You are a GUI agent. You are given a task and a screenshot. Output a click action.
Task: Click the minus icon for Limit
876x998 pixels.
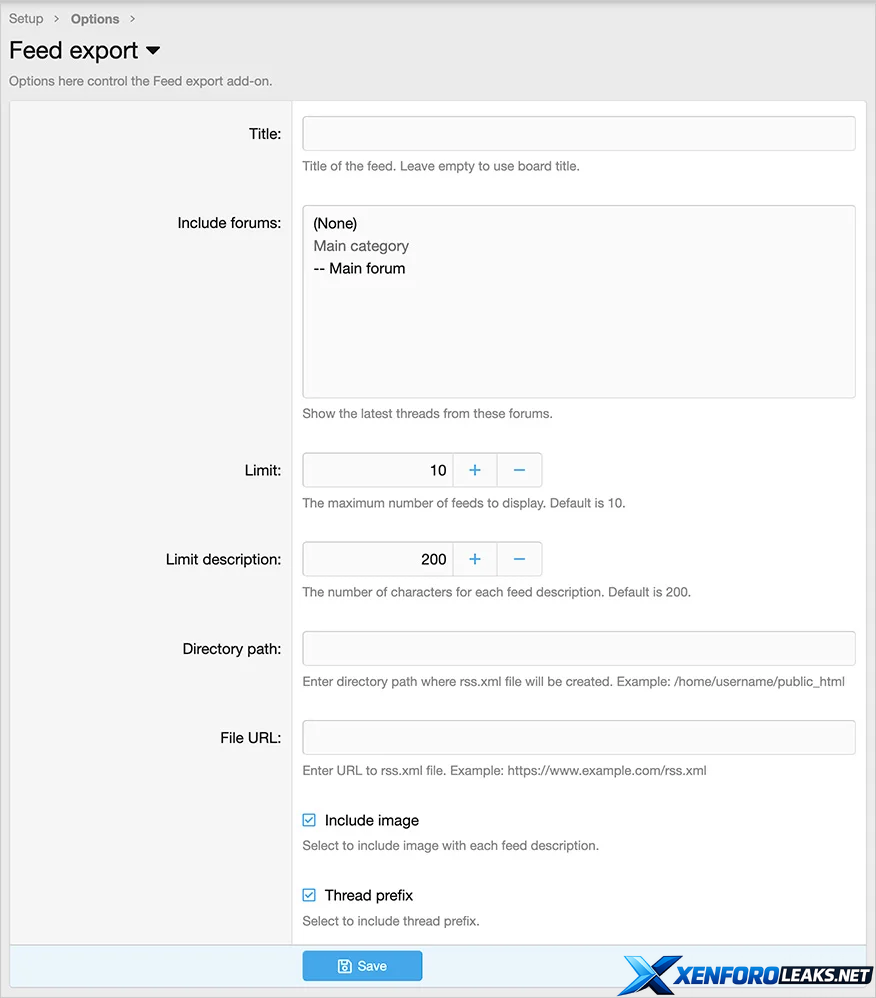point(519,470)
